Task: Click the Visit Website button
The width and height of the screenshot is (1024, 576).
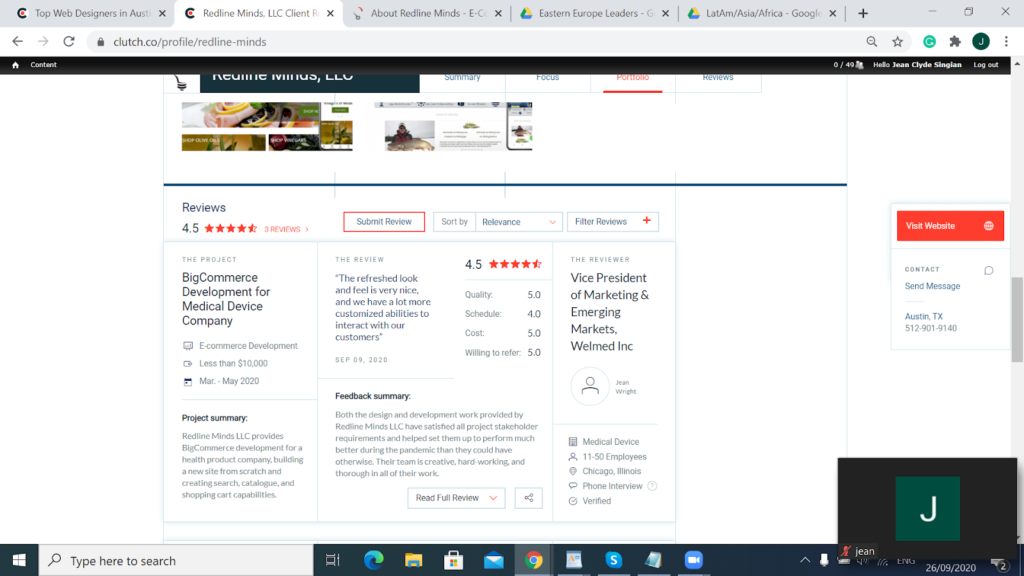Action: (950, 226)
